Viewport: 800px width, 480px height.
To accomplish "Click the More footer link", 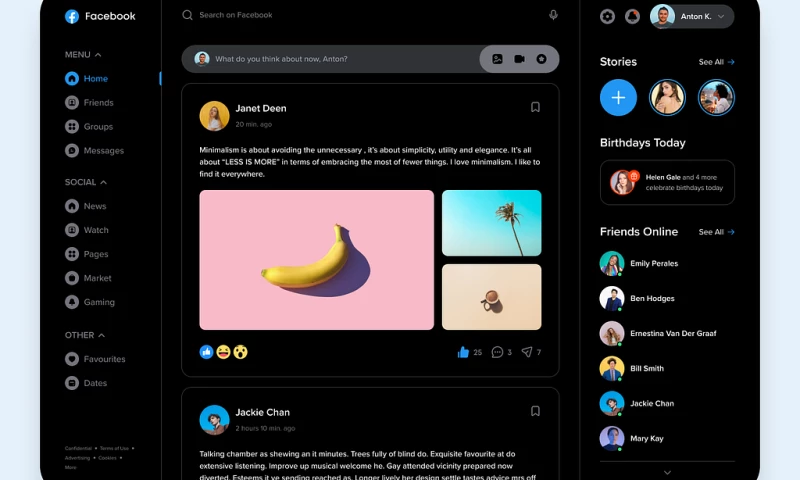I will (70, 467).
